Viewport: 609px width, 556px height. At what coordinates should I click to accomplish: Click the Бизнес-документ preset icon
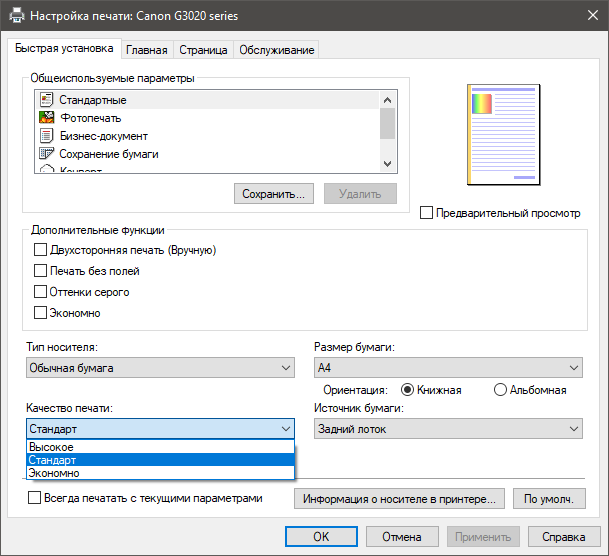[47, 136]
